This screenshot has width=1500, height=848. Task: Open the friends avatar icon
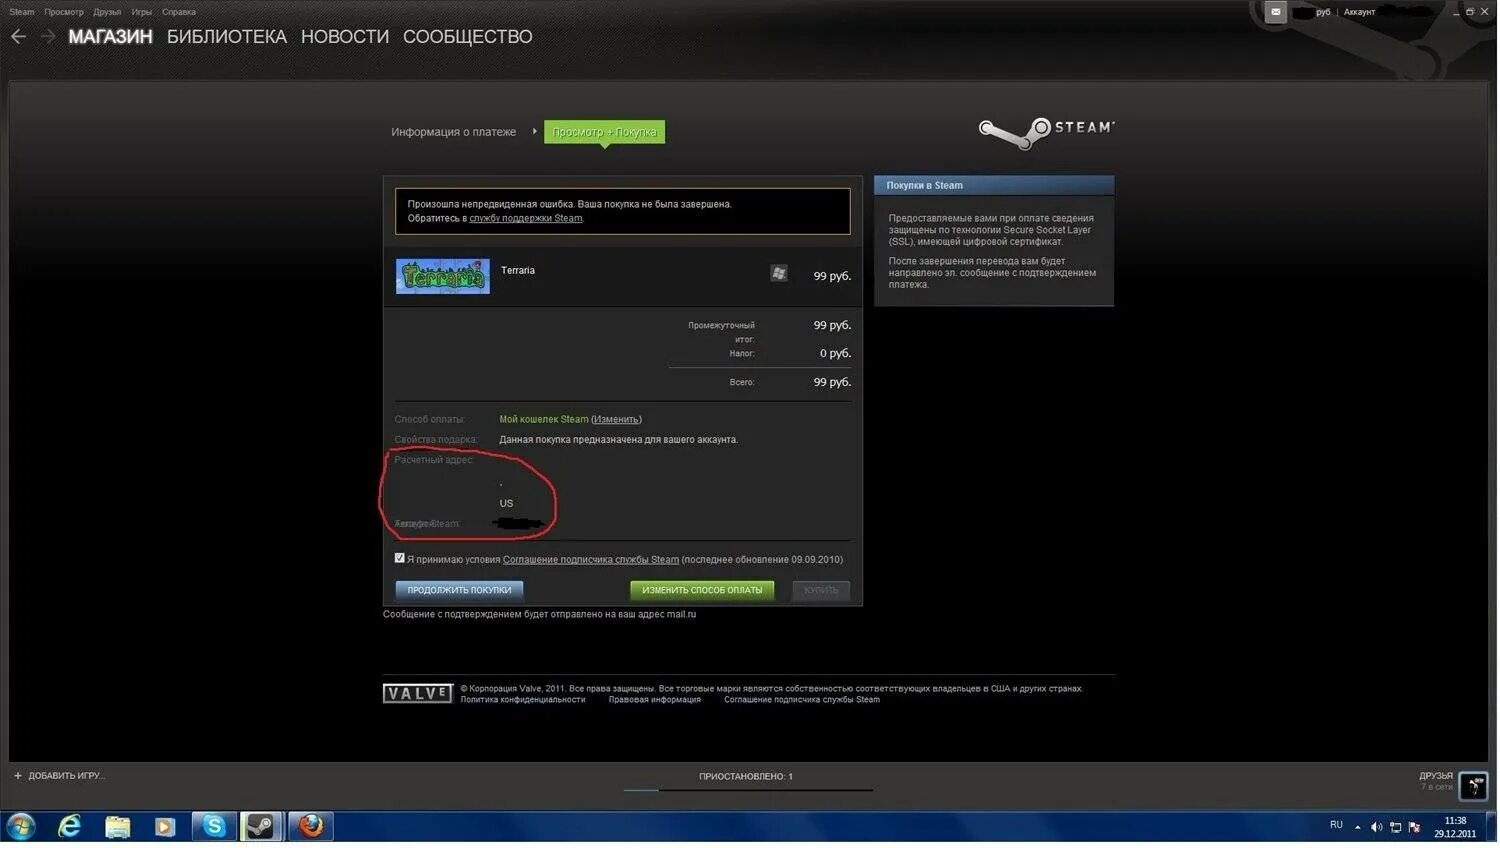pyautogui.click(x=1473, y=787)
